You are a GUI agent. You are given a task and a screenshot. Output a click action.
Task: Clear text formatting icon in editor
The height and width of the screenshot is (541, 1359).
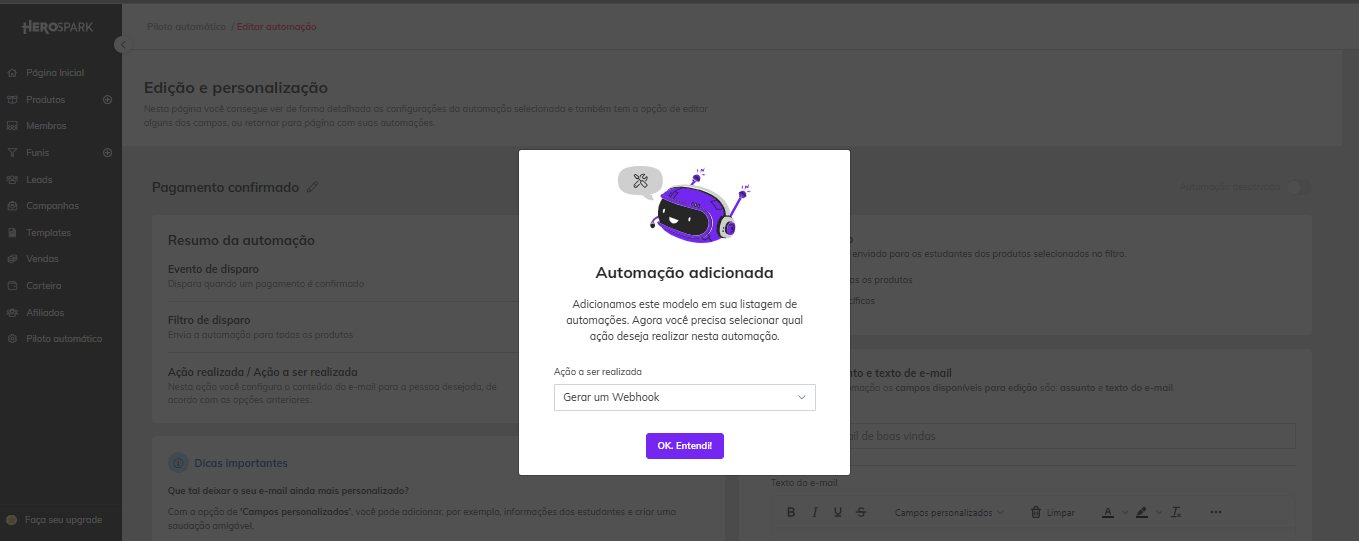tap(1177, 512)
